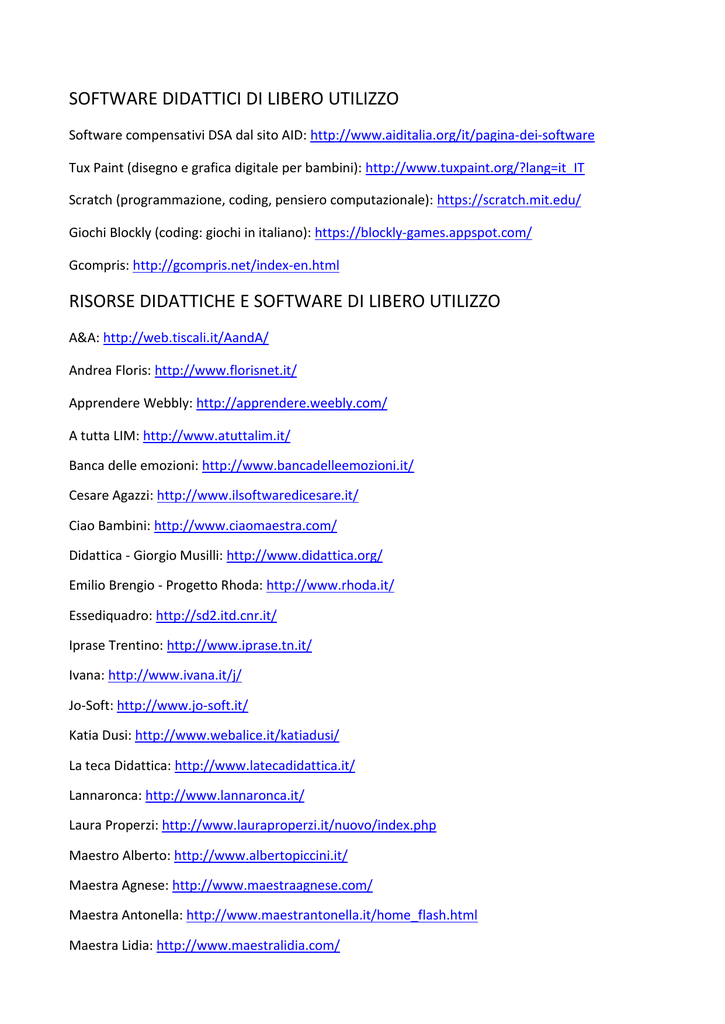Click the Jo-Soft website link
Image resolution: width=725 pixels, height=1024 pixels.
182,705
